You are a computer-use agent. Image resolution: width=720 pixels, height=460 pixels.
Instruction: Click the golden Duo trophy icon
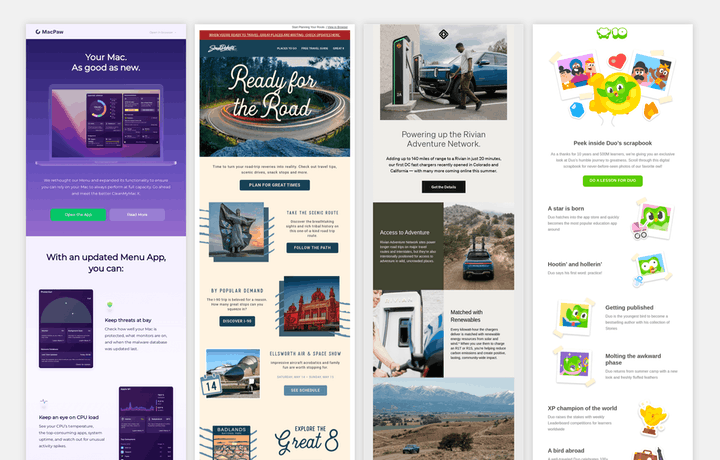tap(652, 418)
